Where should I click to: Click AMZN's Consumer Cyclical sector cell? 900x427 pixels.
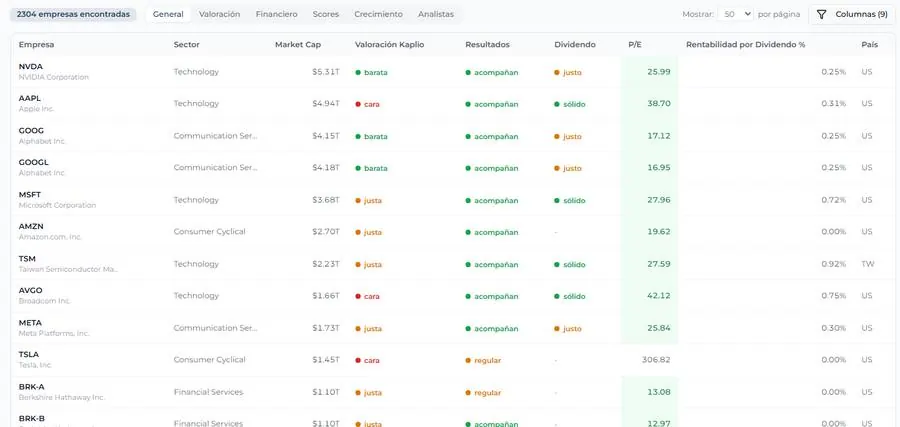210,231
